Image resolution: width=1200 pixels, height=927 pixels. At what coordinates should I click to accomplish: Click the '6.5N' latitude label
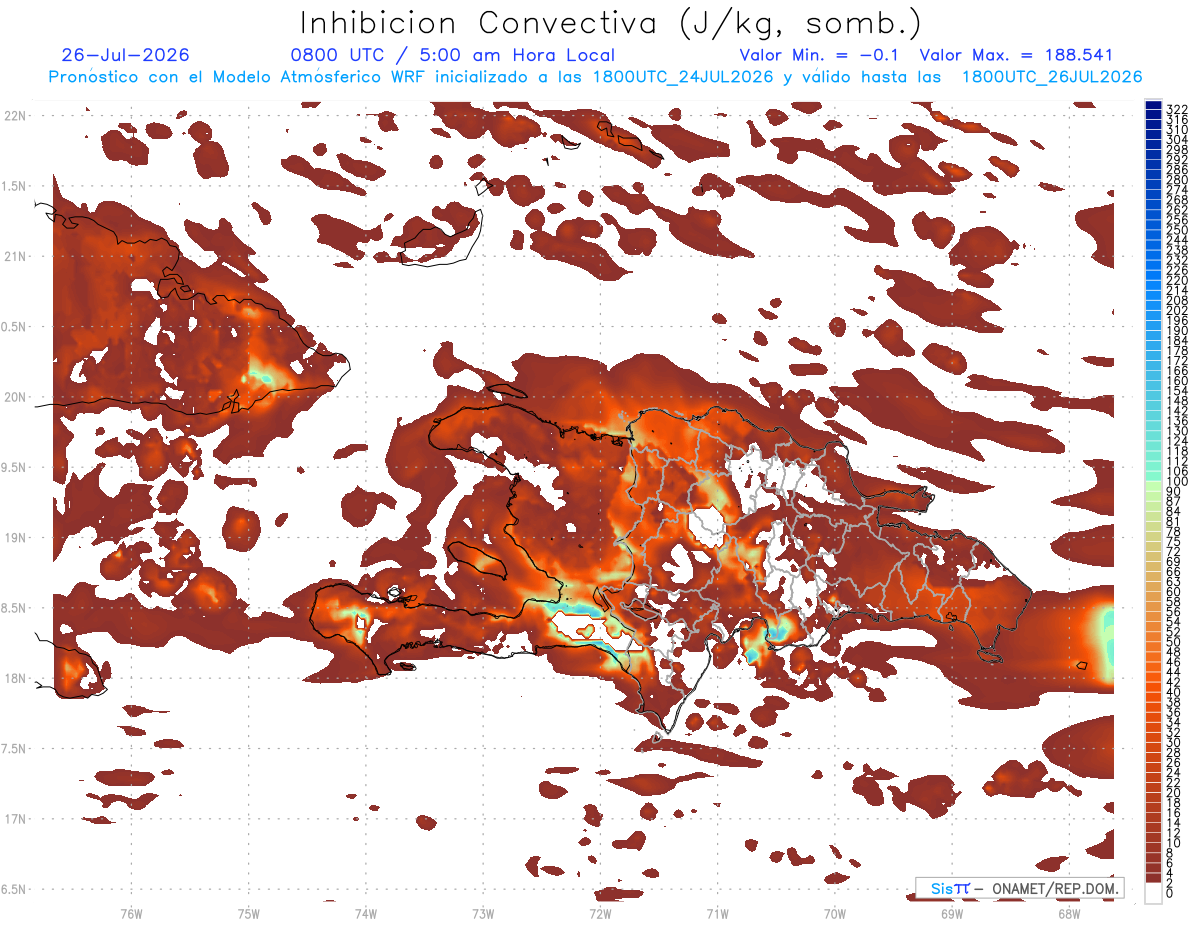tap(14, 889)
